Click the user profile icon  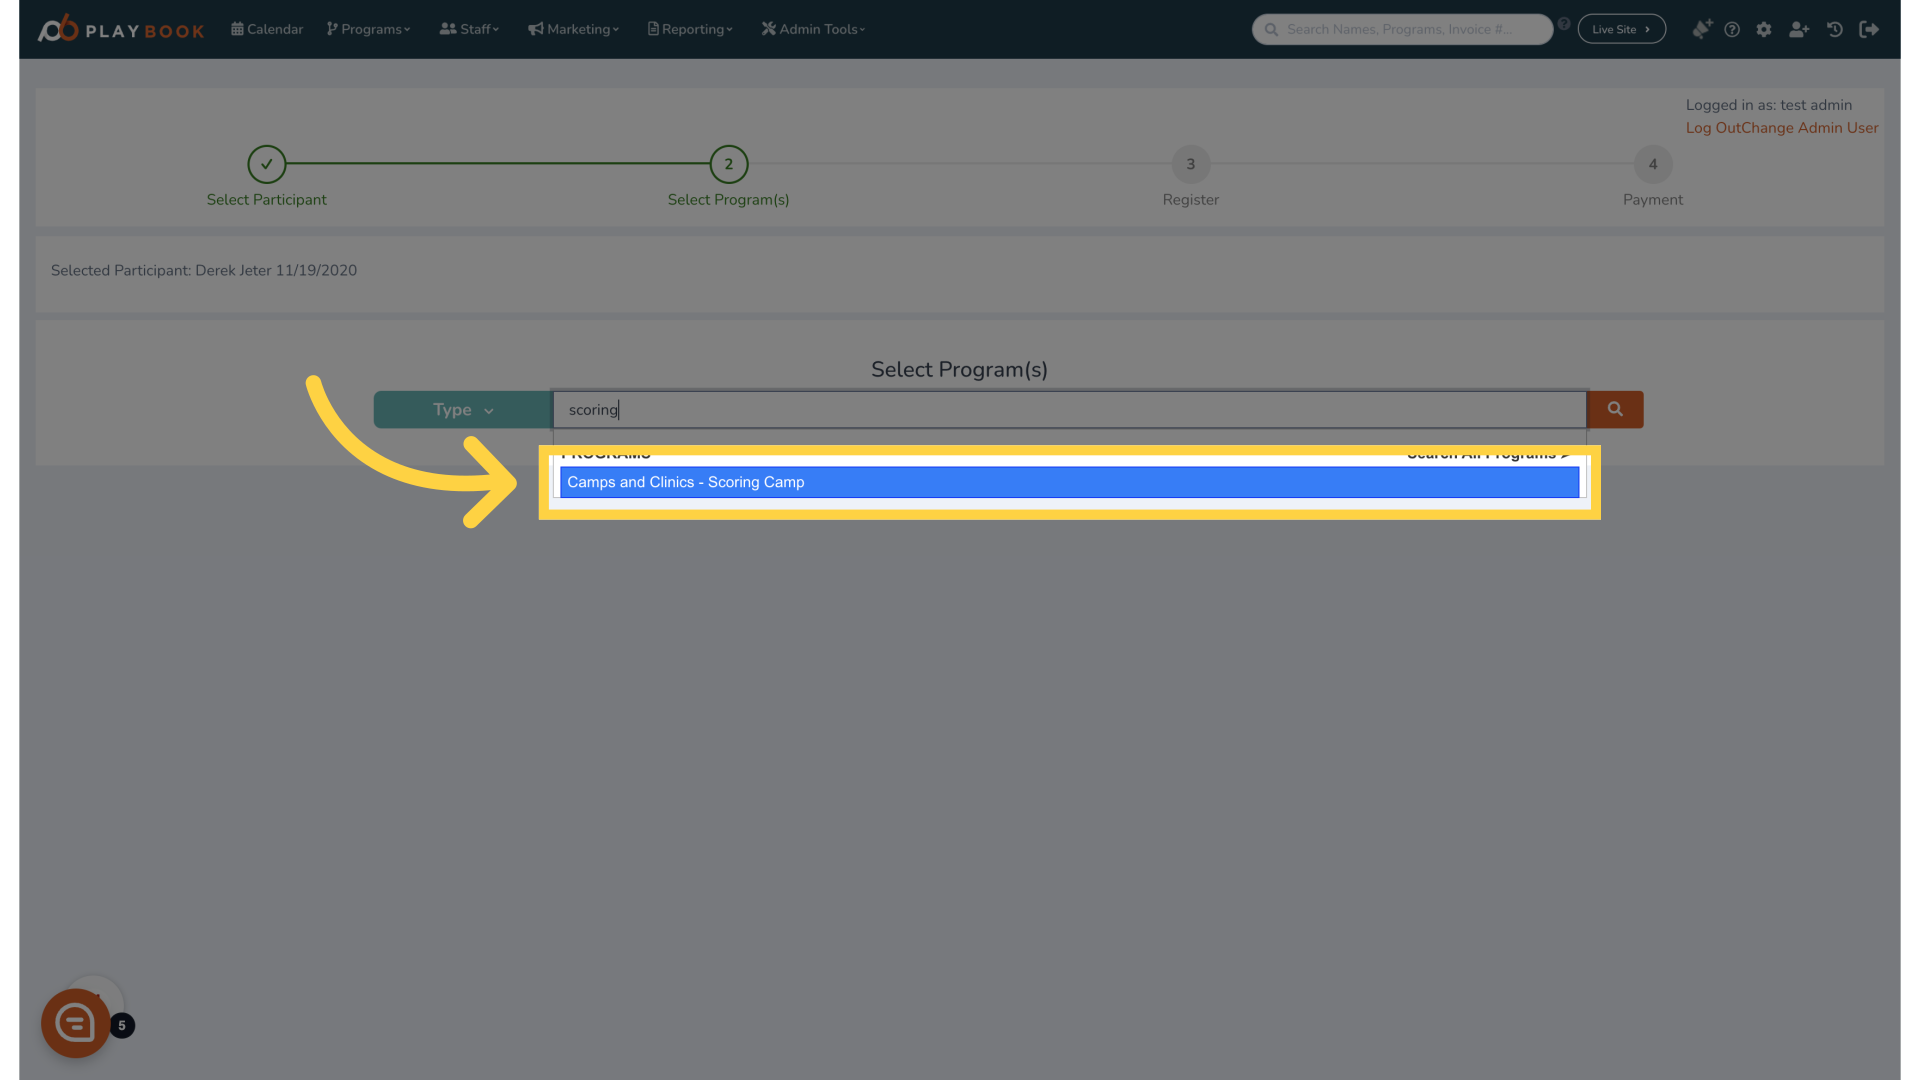1797,29
